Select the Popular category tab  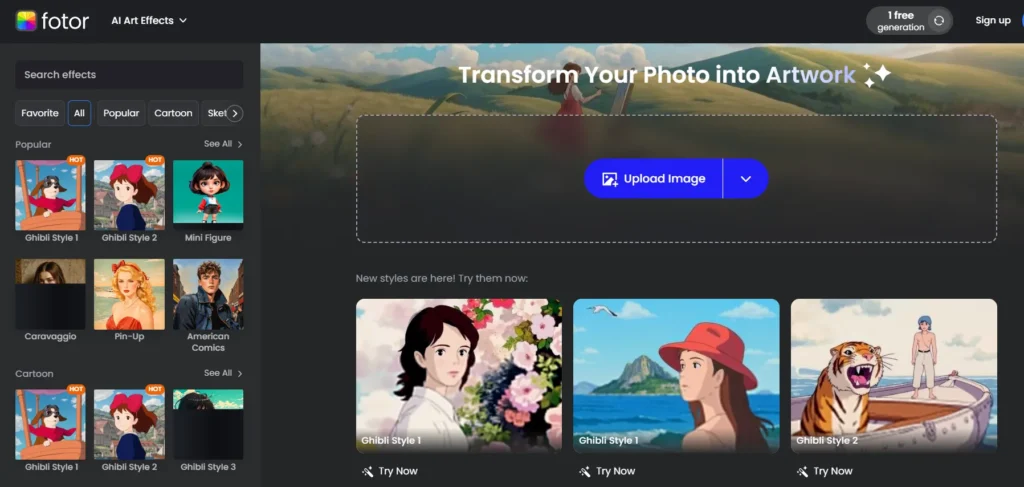point(121,113)
